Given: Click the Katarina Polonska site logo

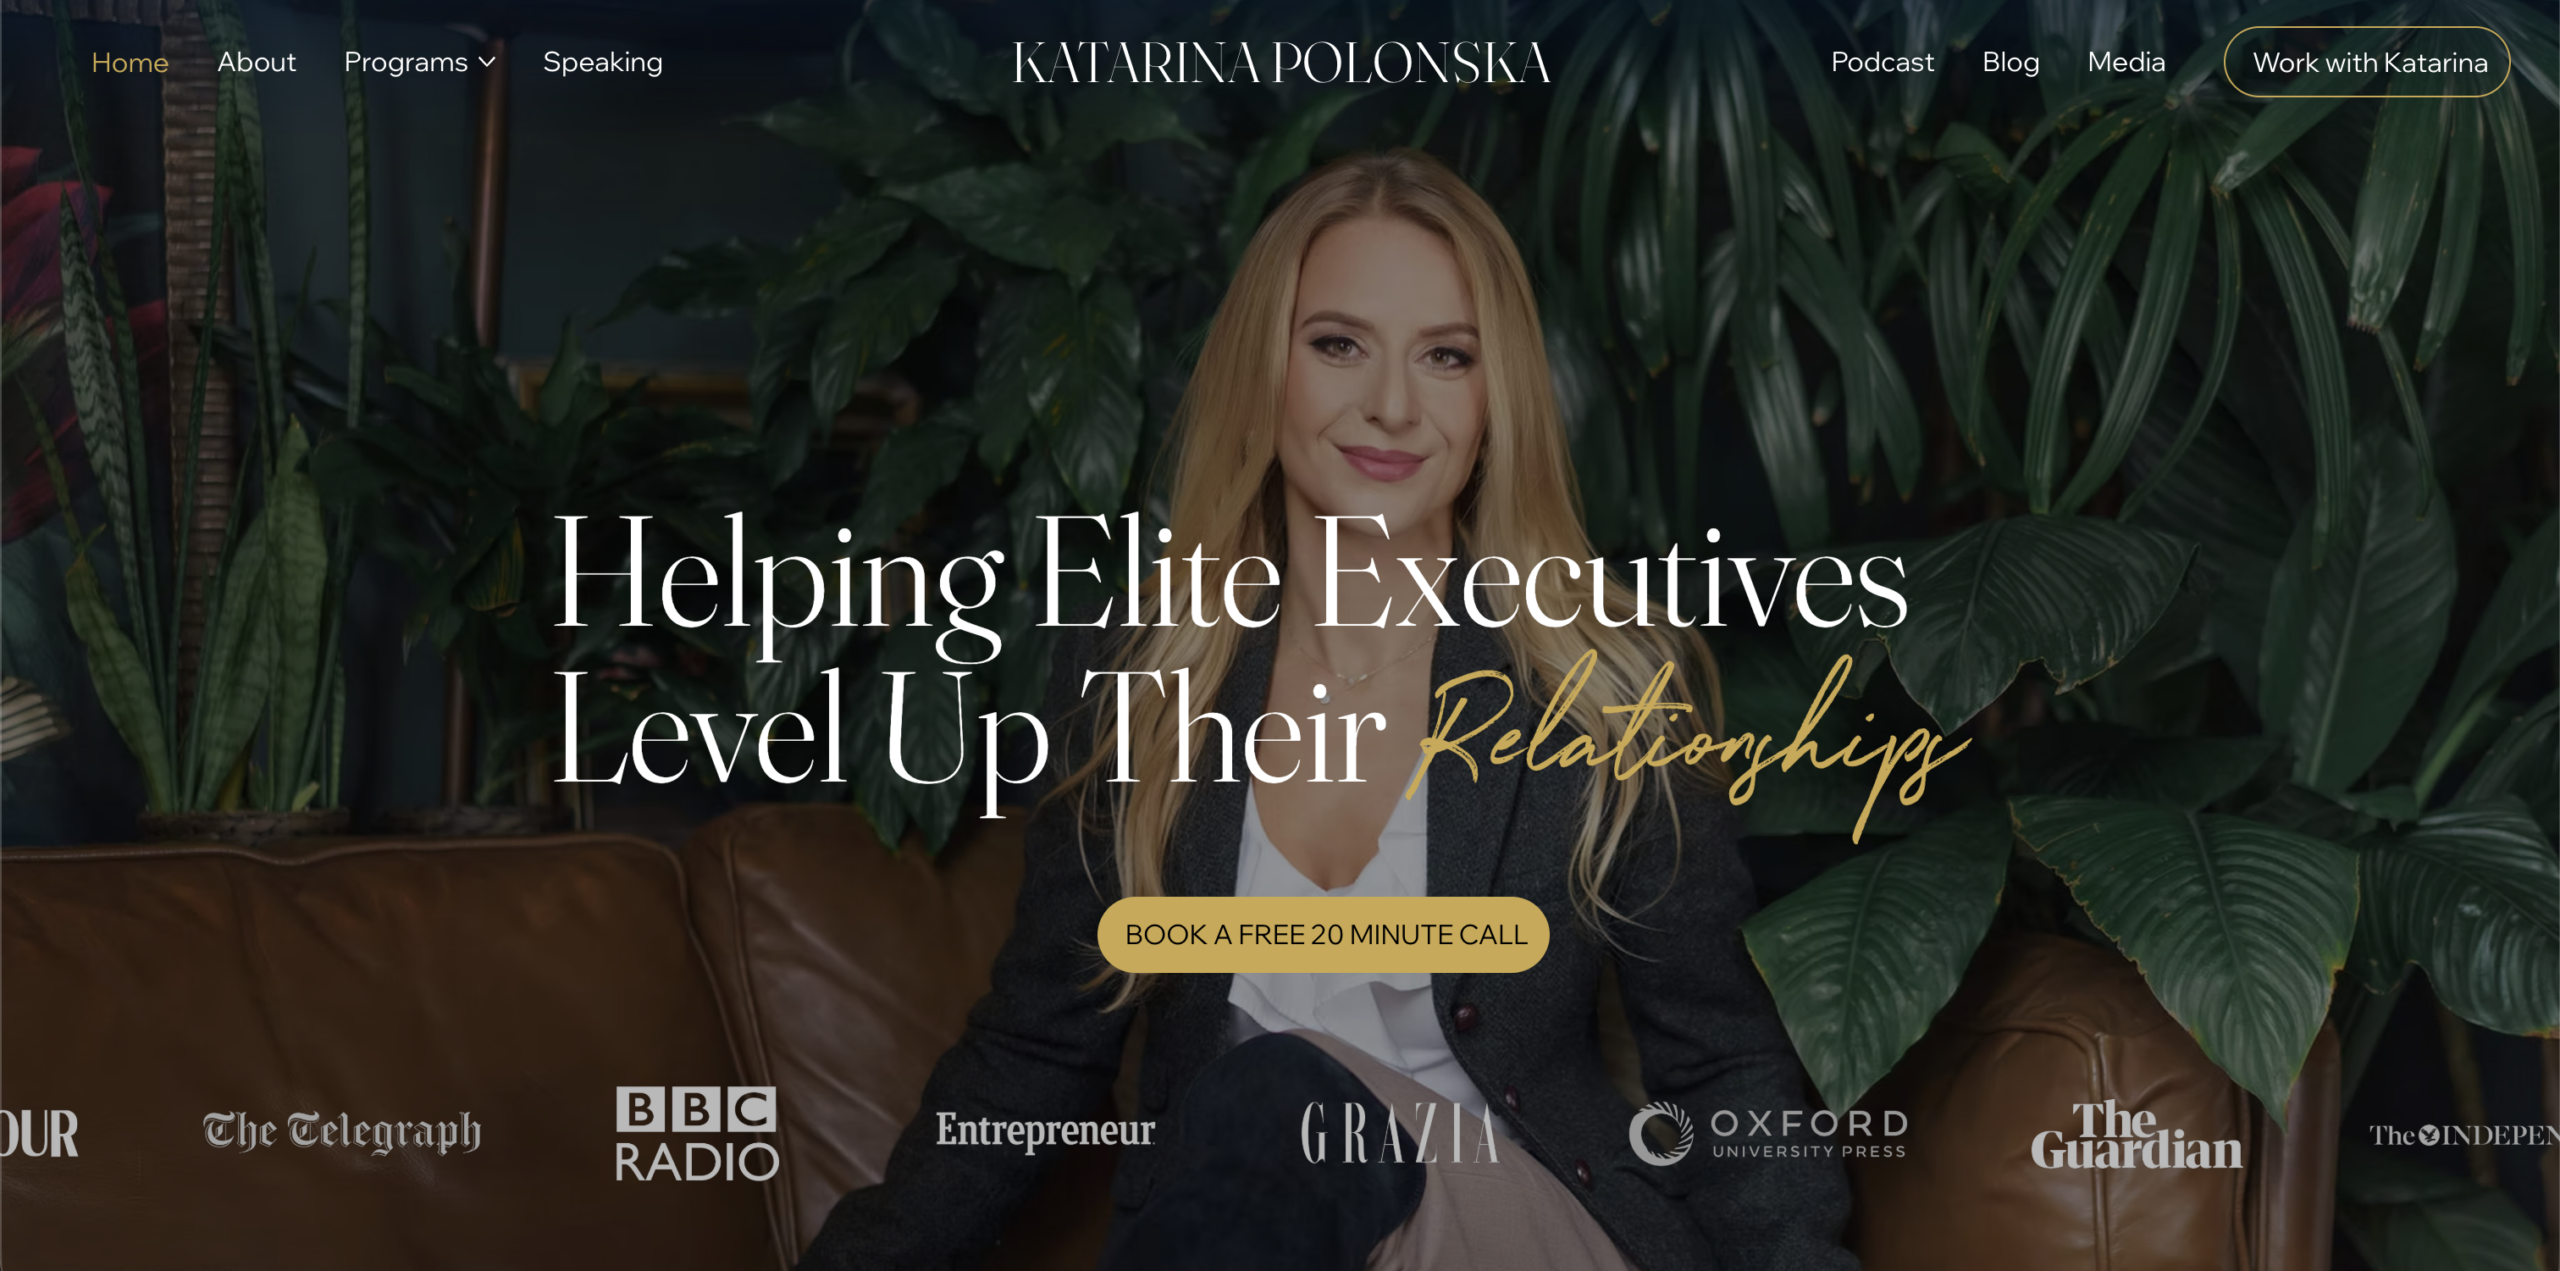Looking at the screenshot, I should point(1281,63).
